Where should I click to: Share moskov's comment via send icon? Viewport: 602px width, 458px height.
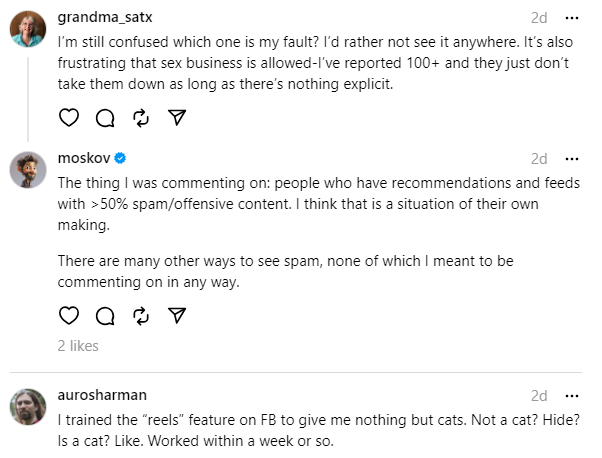tap(177, 316)
